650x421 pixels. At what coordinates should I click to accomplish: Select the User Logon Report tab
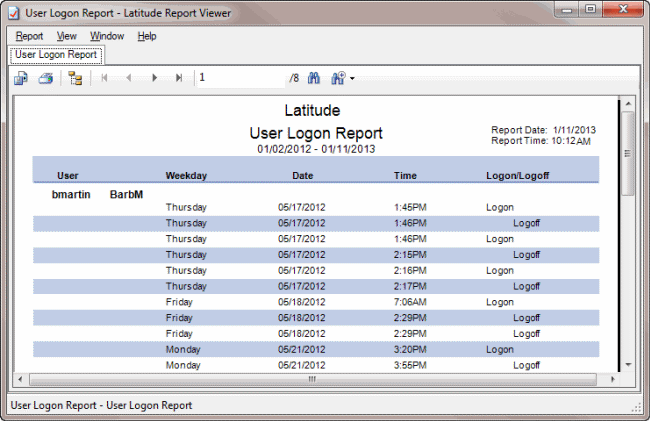click(x=56, y=54)
